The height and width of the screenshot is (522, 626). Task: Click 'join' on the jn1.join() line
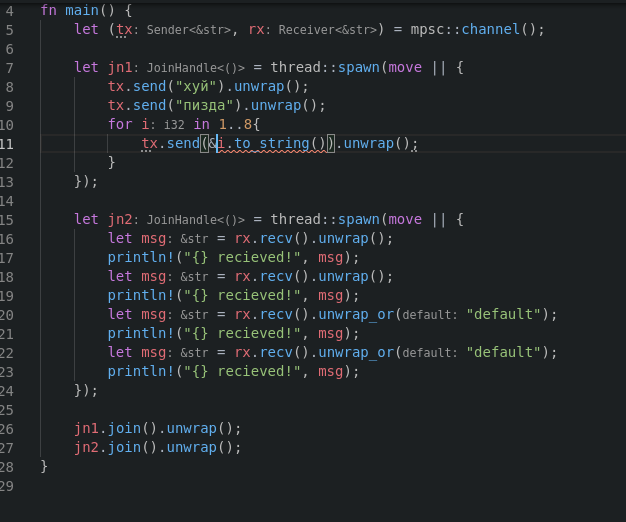[x=124, y=428]
